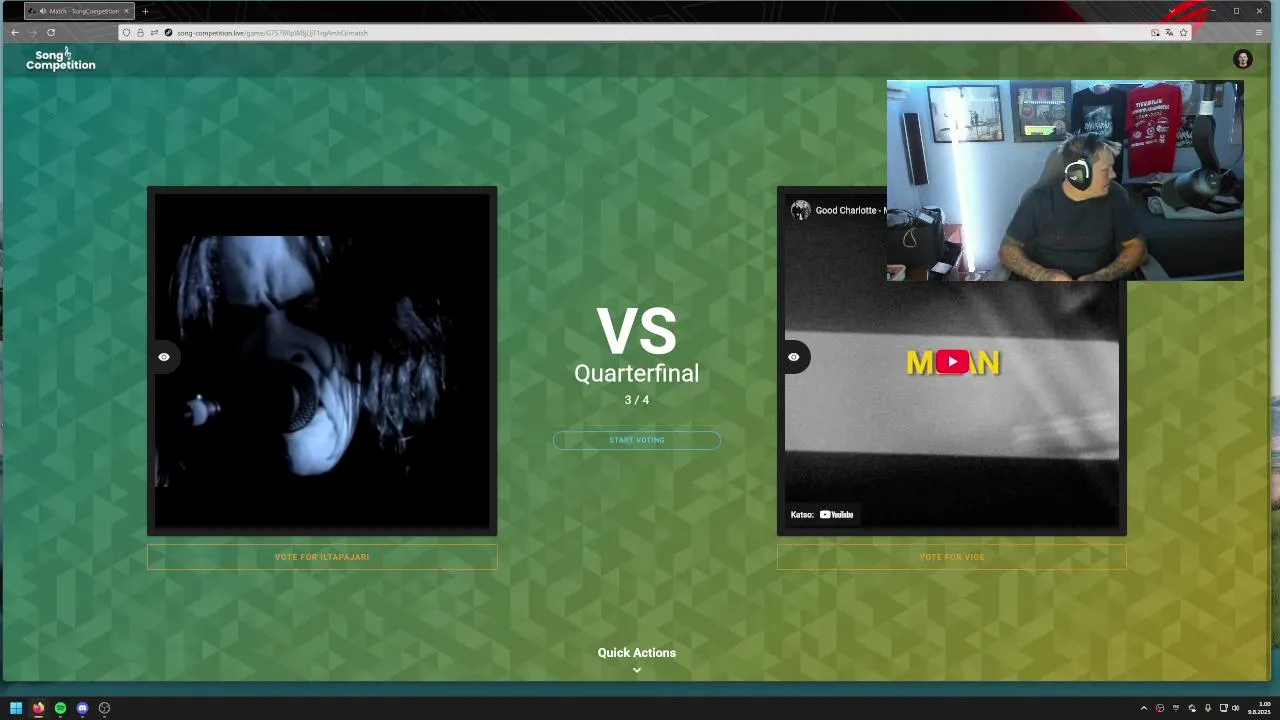Image resolution: width=1280 pixels, height=720 pixels.
Task: Open OBS Studio from the taskbar
Action: pyautogui.click(x=104, y=708)
